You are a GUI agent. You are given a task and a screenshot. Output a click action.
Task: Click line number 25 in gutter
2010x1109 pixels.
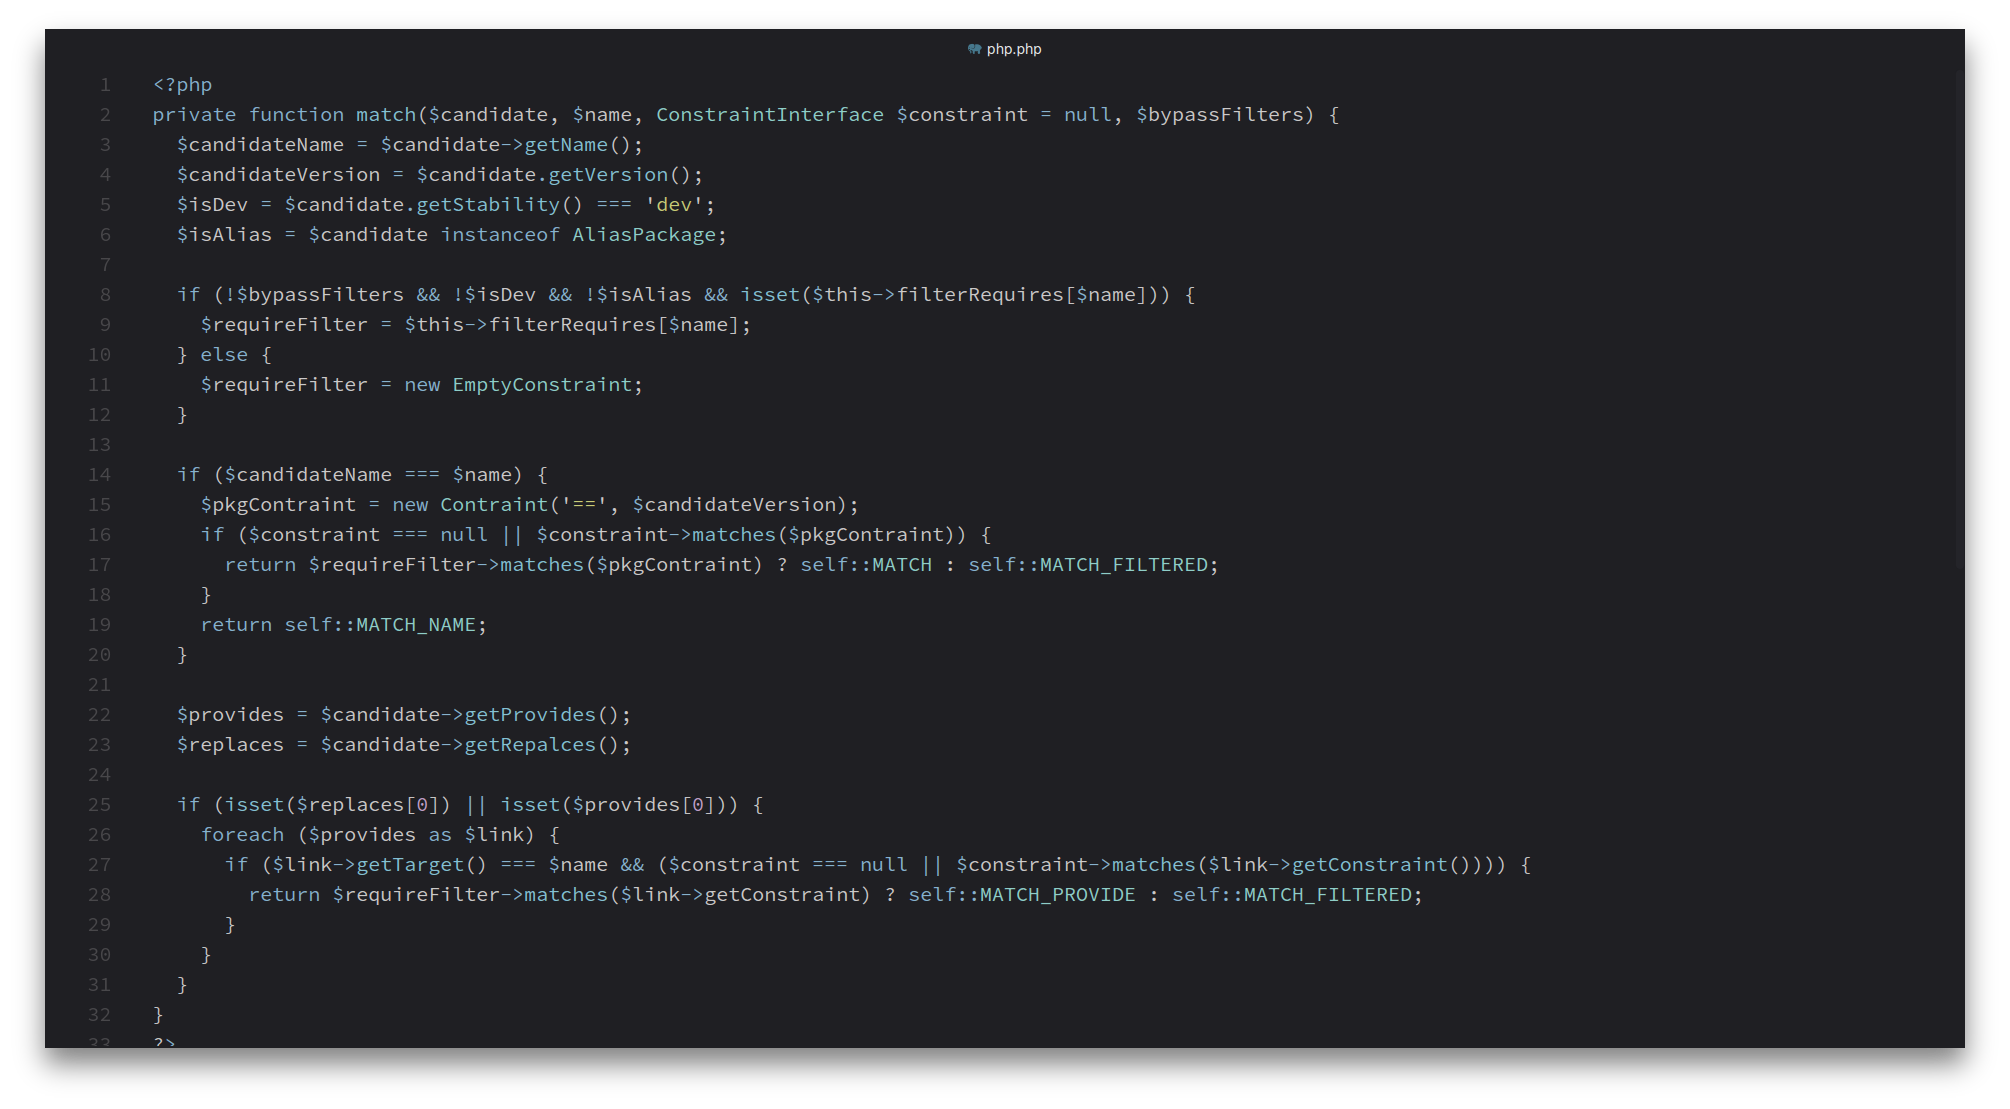(99, 805)
